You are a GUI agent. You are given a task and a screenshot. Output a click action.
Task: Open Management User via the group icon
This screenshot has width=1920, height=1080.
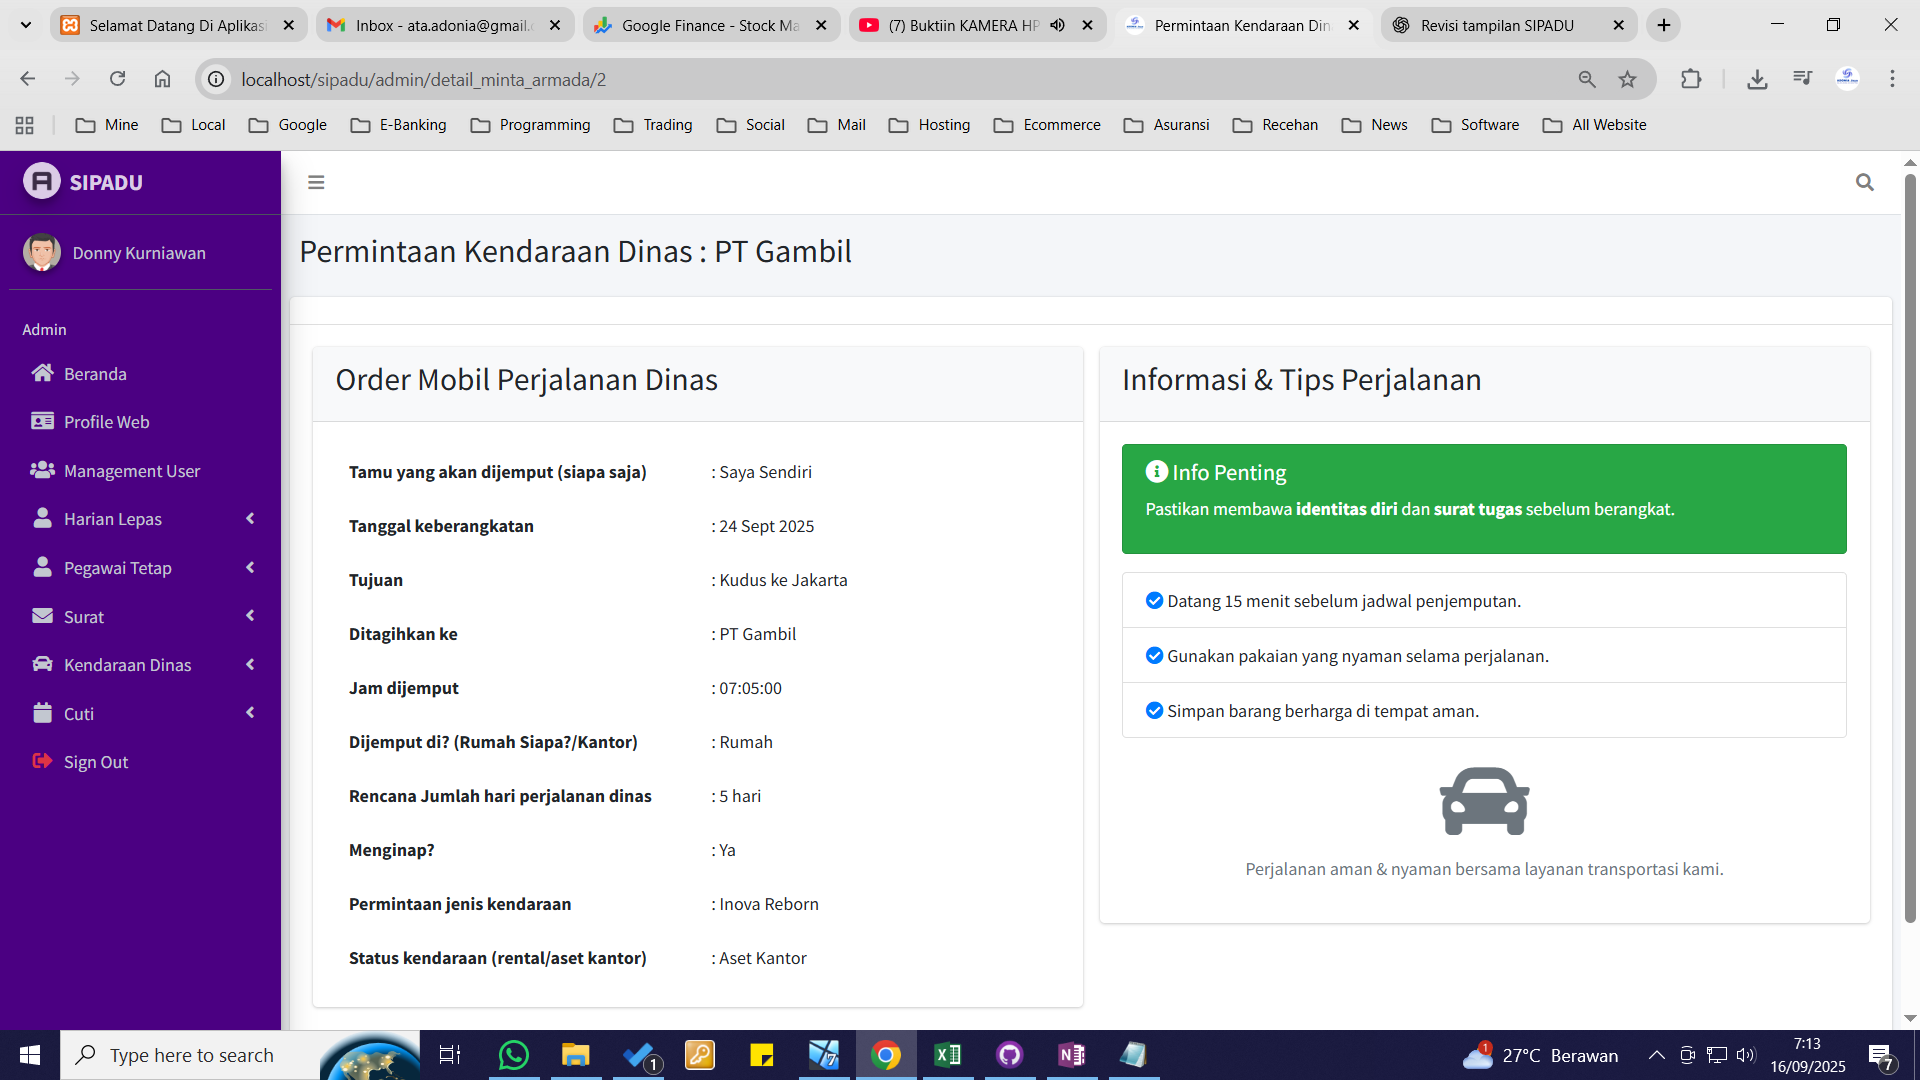[42, 470]
